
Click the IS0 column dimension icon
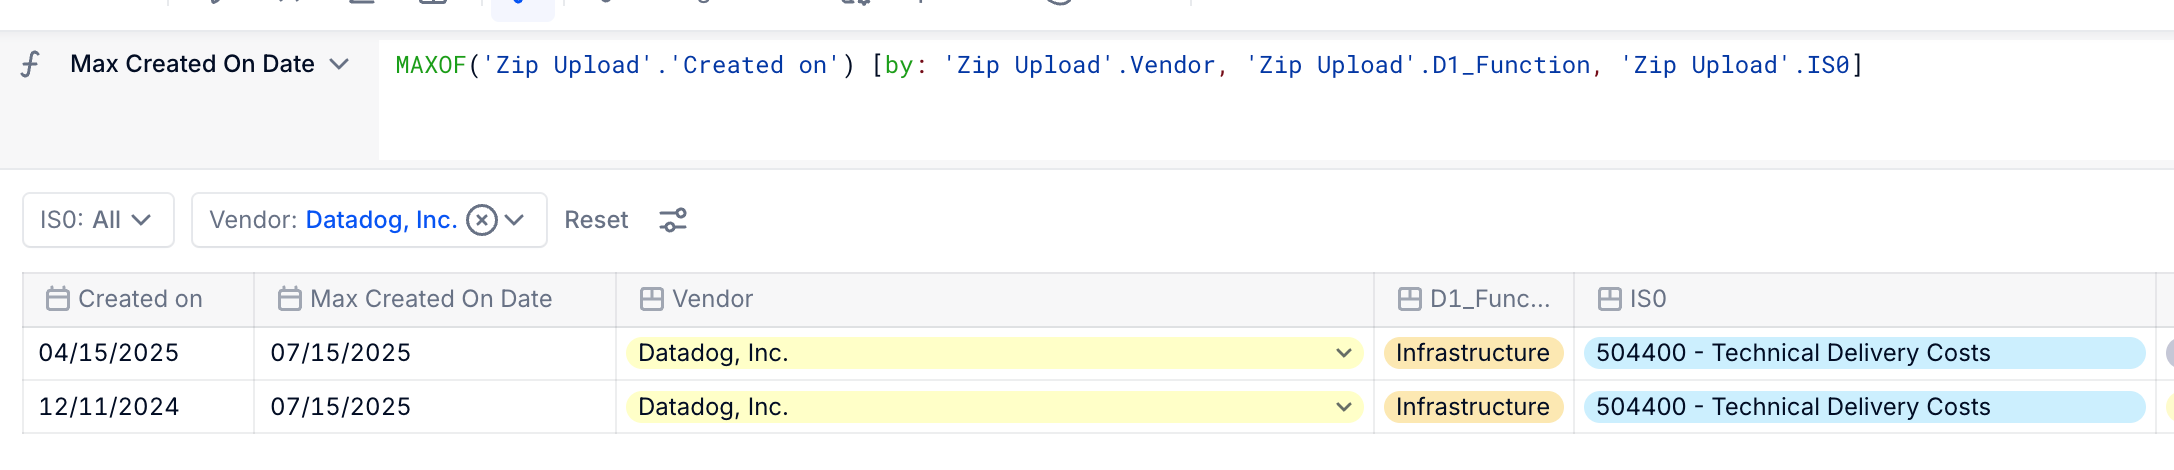pos(1610,299)
